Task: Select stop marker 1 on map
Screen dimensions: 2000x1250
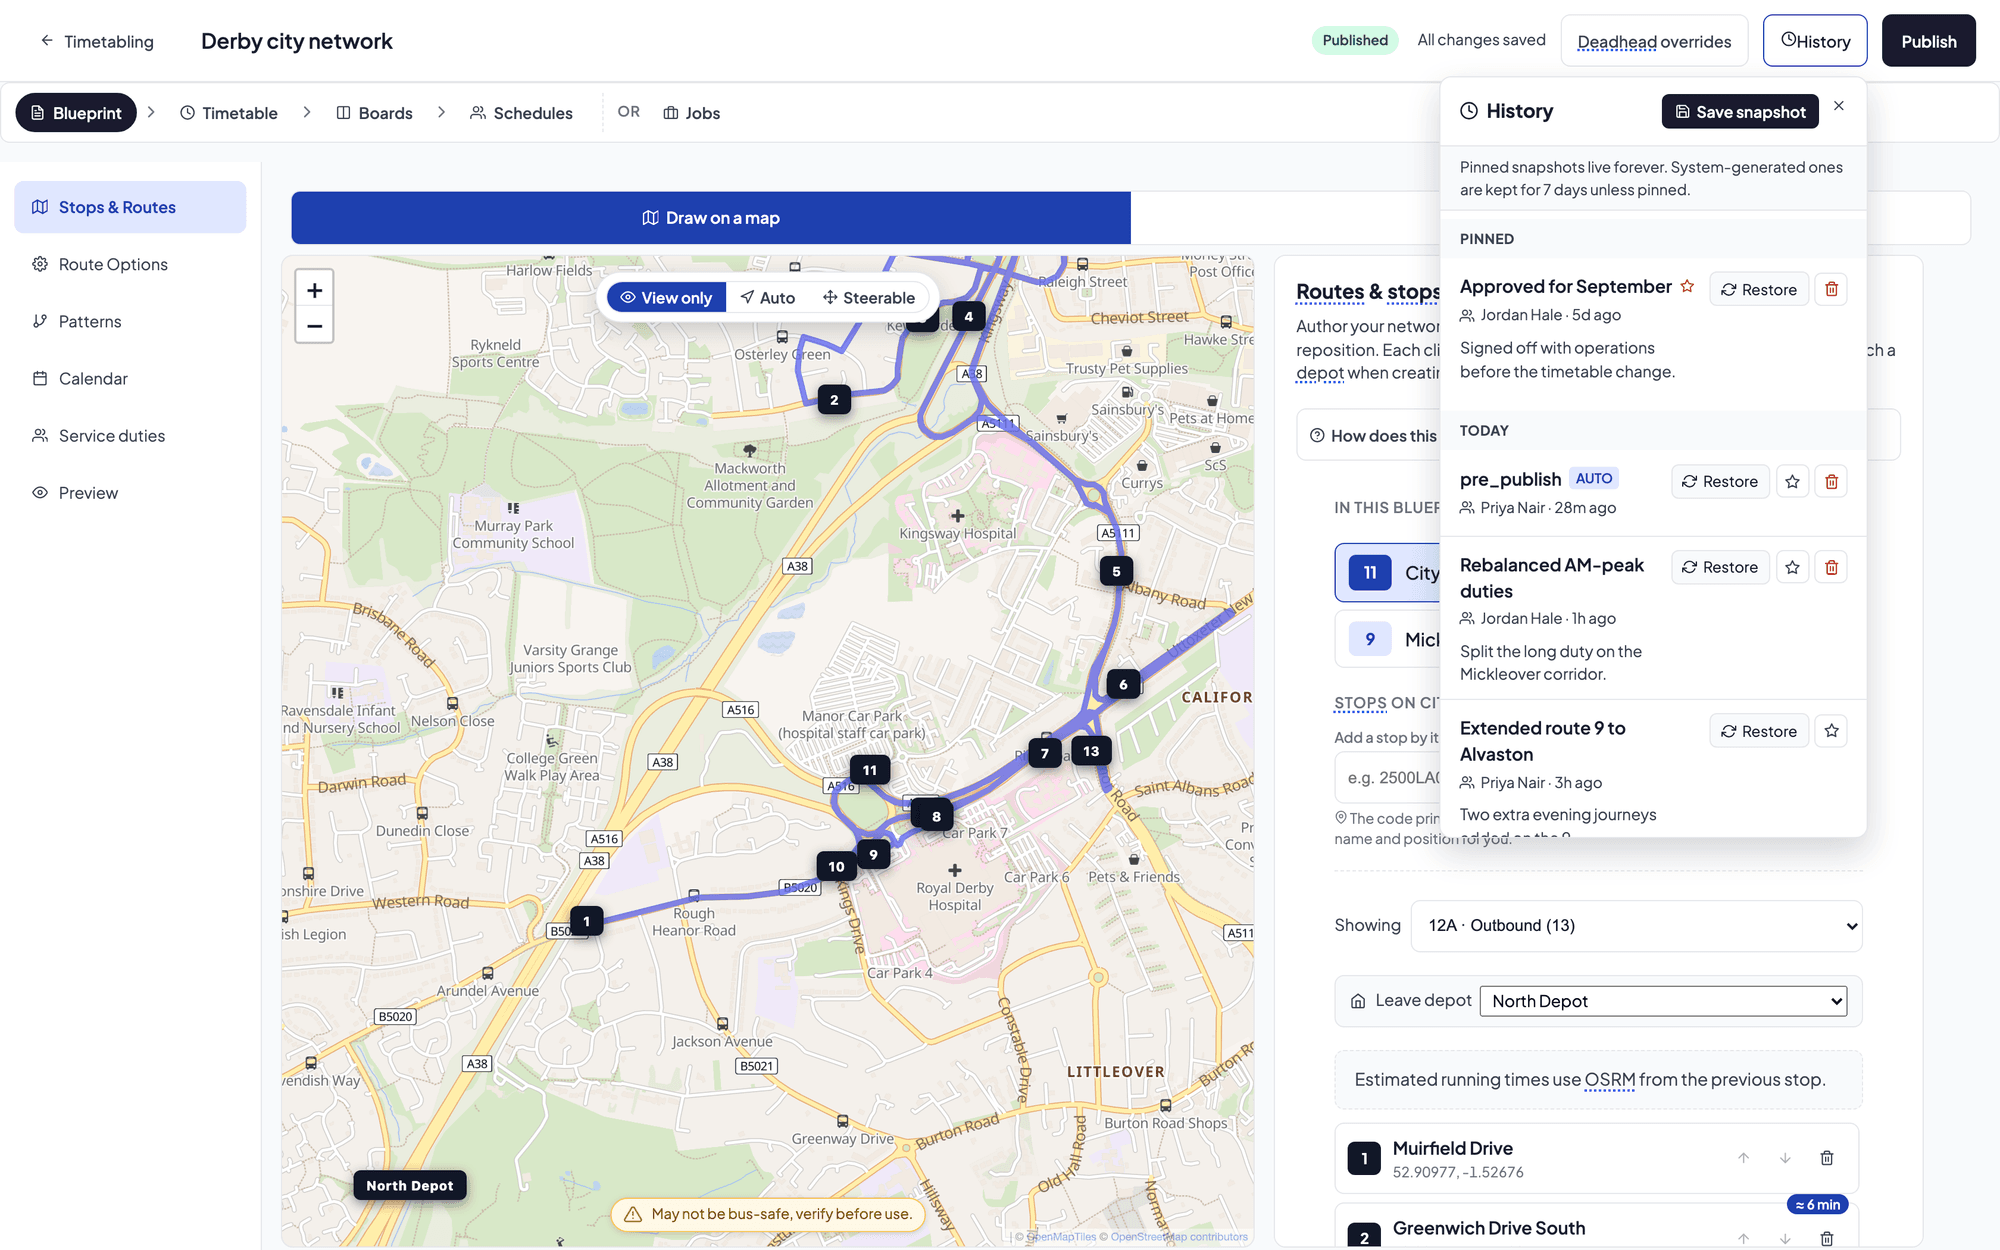Action: 586,921
